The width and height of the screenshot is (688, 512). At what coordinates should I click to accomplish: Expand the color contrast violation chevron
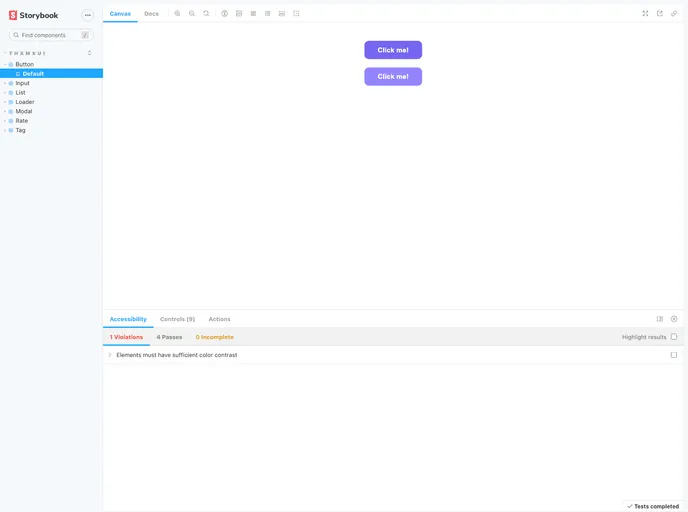pyautogui.click(x=110, y=355)
